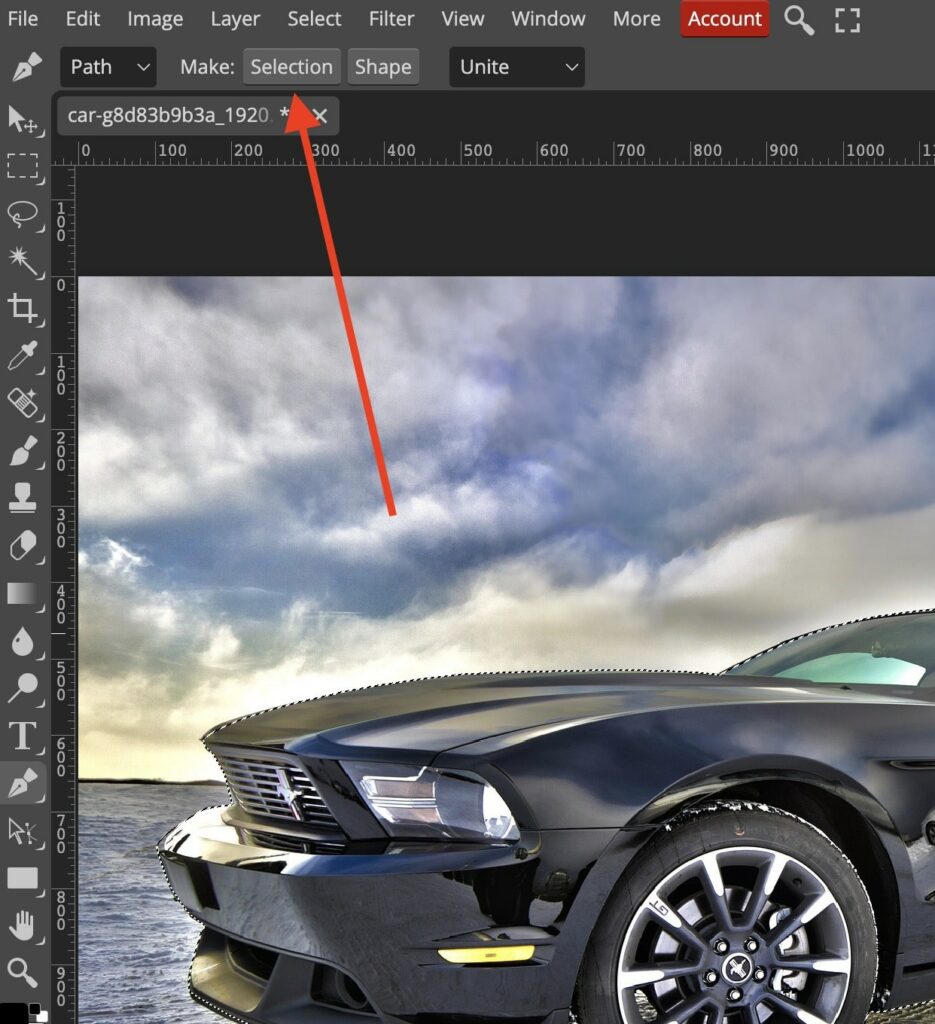Open the Filter menu
This screenshot has height=1024, width=935.
pos(391,19)
